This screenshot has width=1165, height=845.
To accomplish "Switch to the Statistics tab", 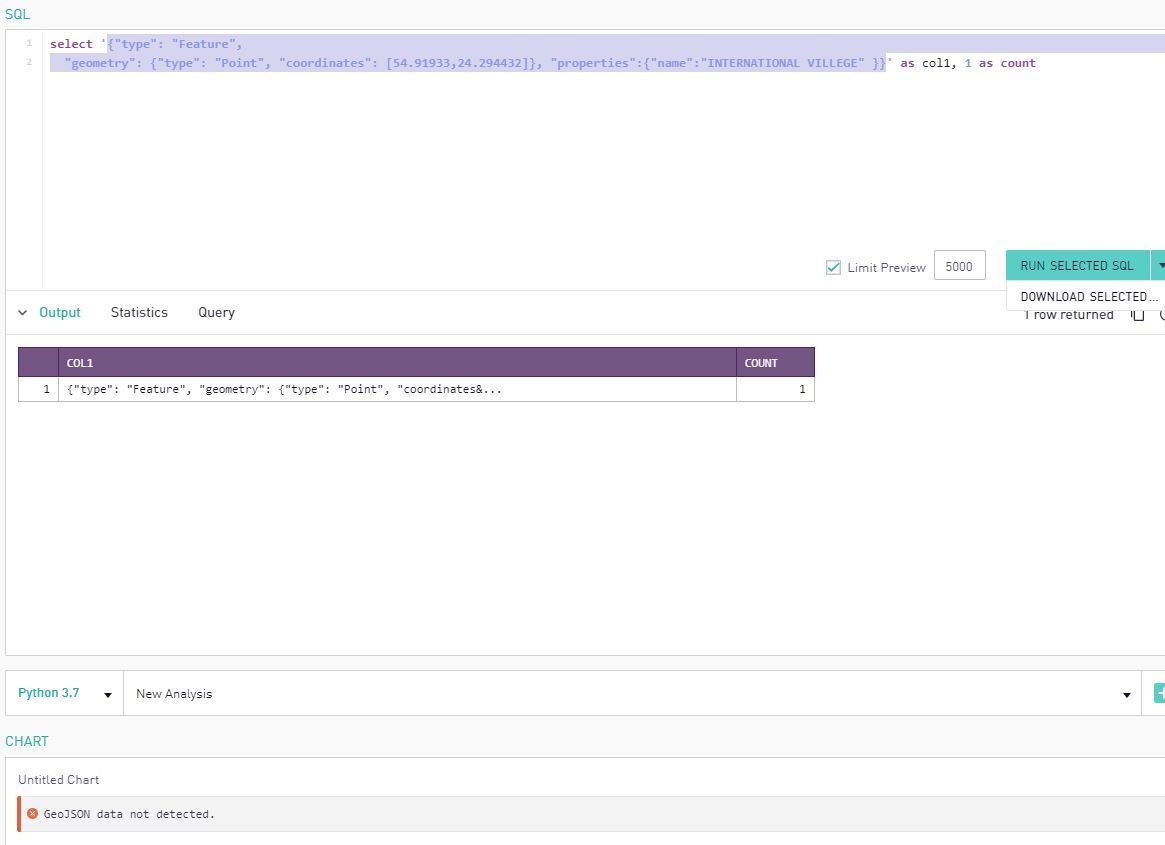I will pos(139,313).
